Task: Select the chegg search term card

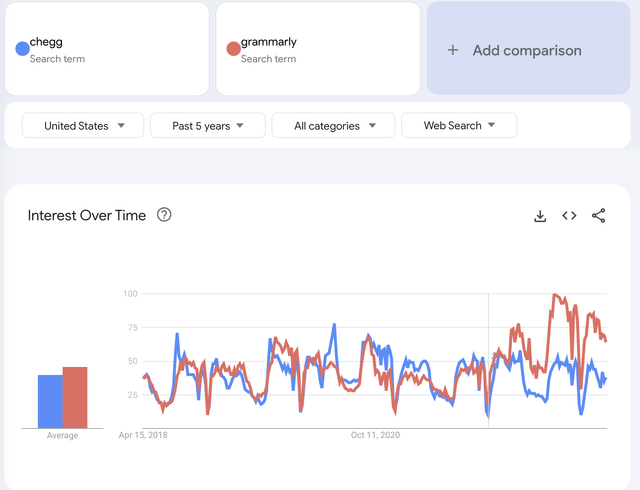Action: point(107,49)
